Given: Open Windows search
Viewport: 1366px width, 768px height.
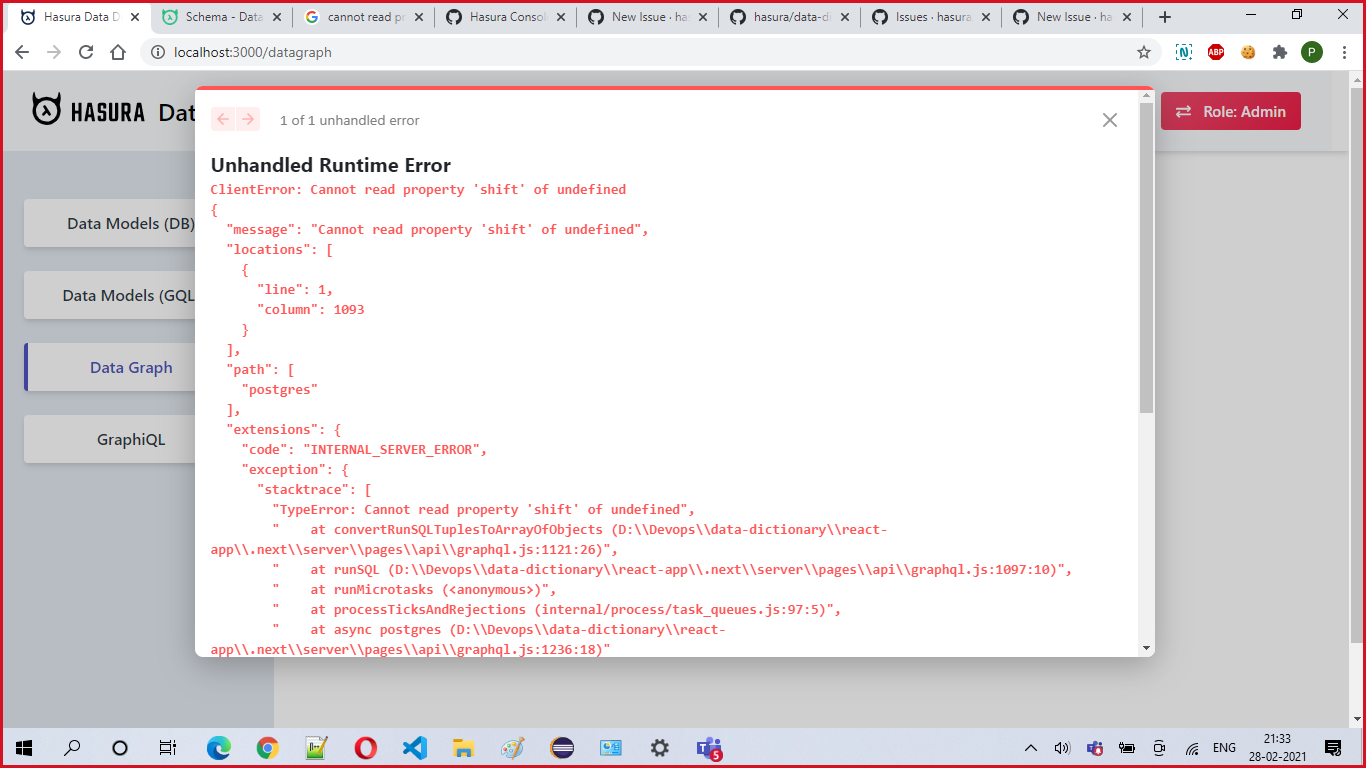Looking at the screenshot, I should (x=72, y=747).
